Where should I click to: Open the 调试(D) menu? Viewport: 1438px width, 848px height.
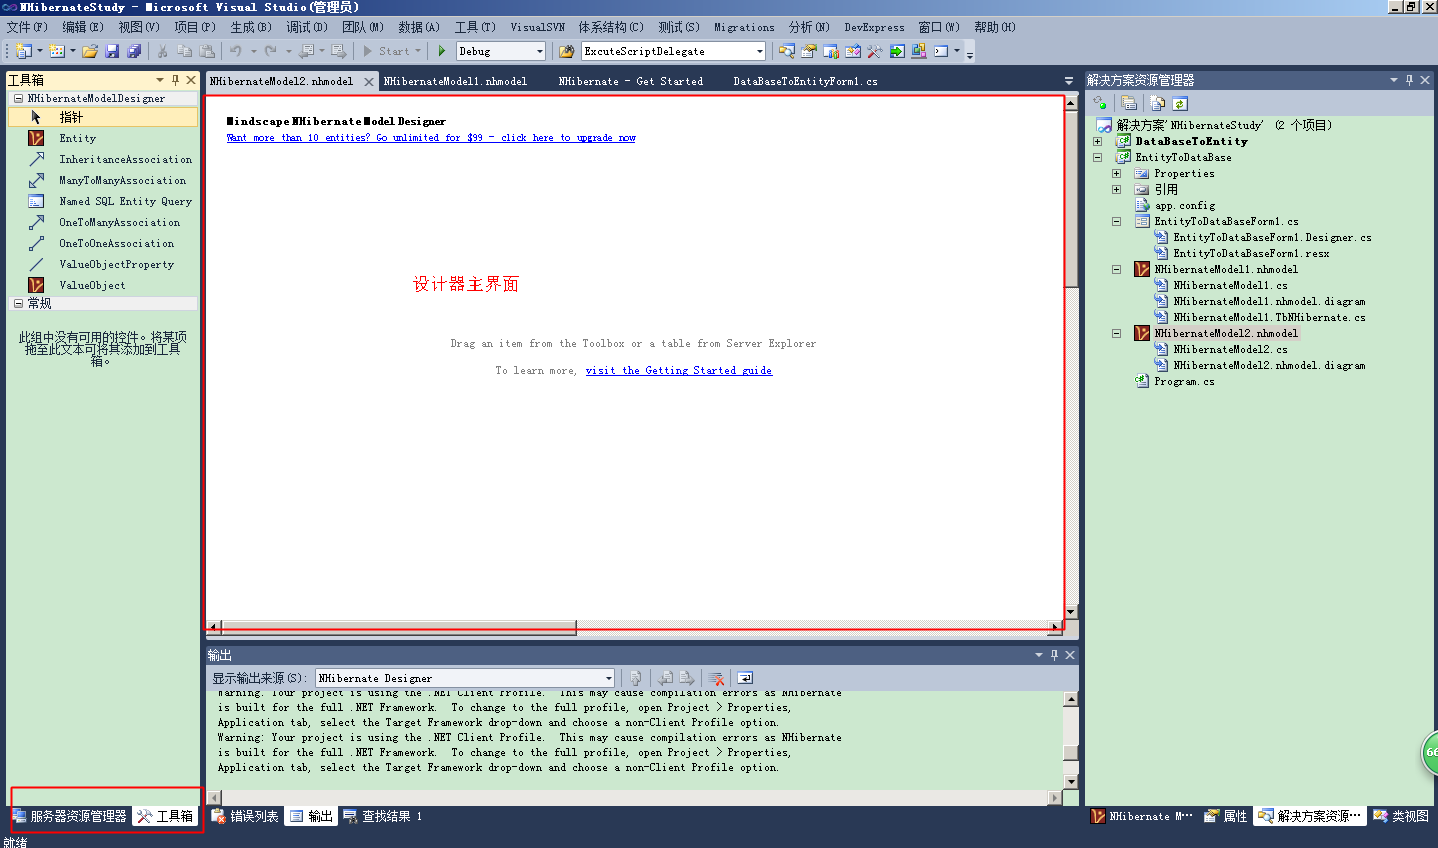pos(307,27)
